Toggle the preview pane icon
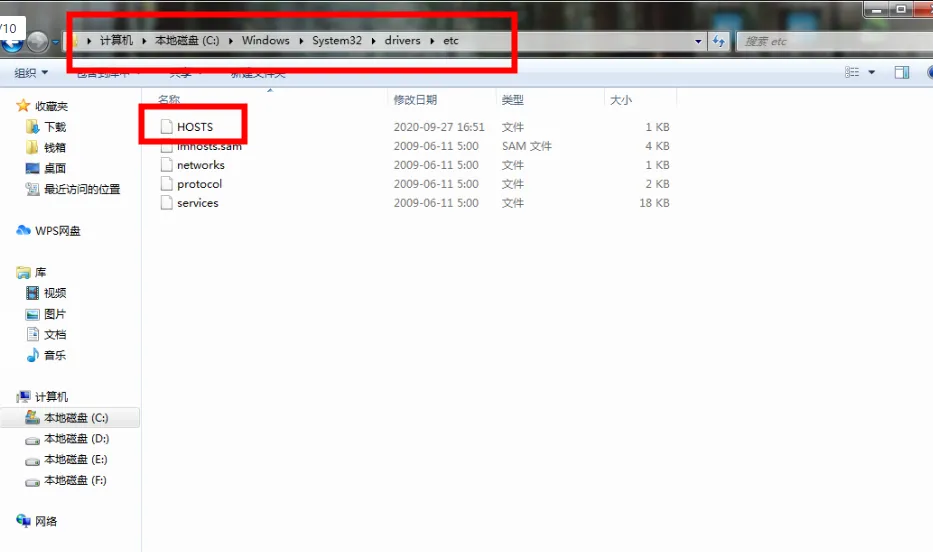Screen dimensions: 933x552 pos(901,72)
